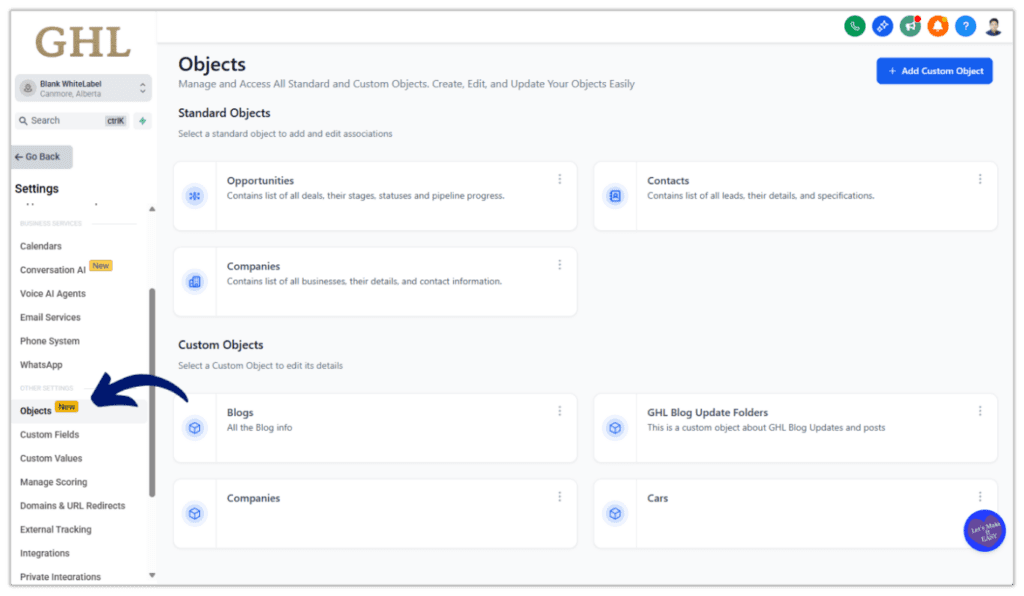The width and height of the screenshot is (1024, 596).
Task: Click the Add Custom Object button
Action: pyautogui.click(x=934, y=71)
